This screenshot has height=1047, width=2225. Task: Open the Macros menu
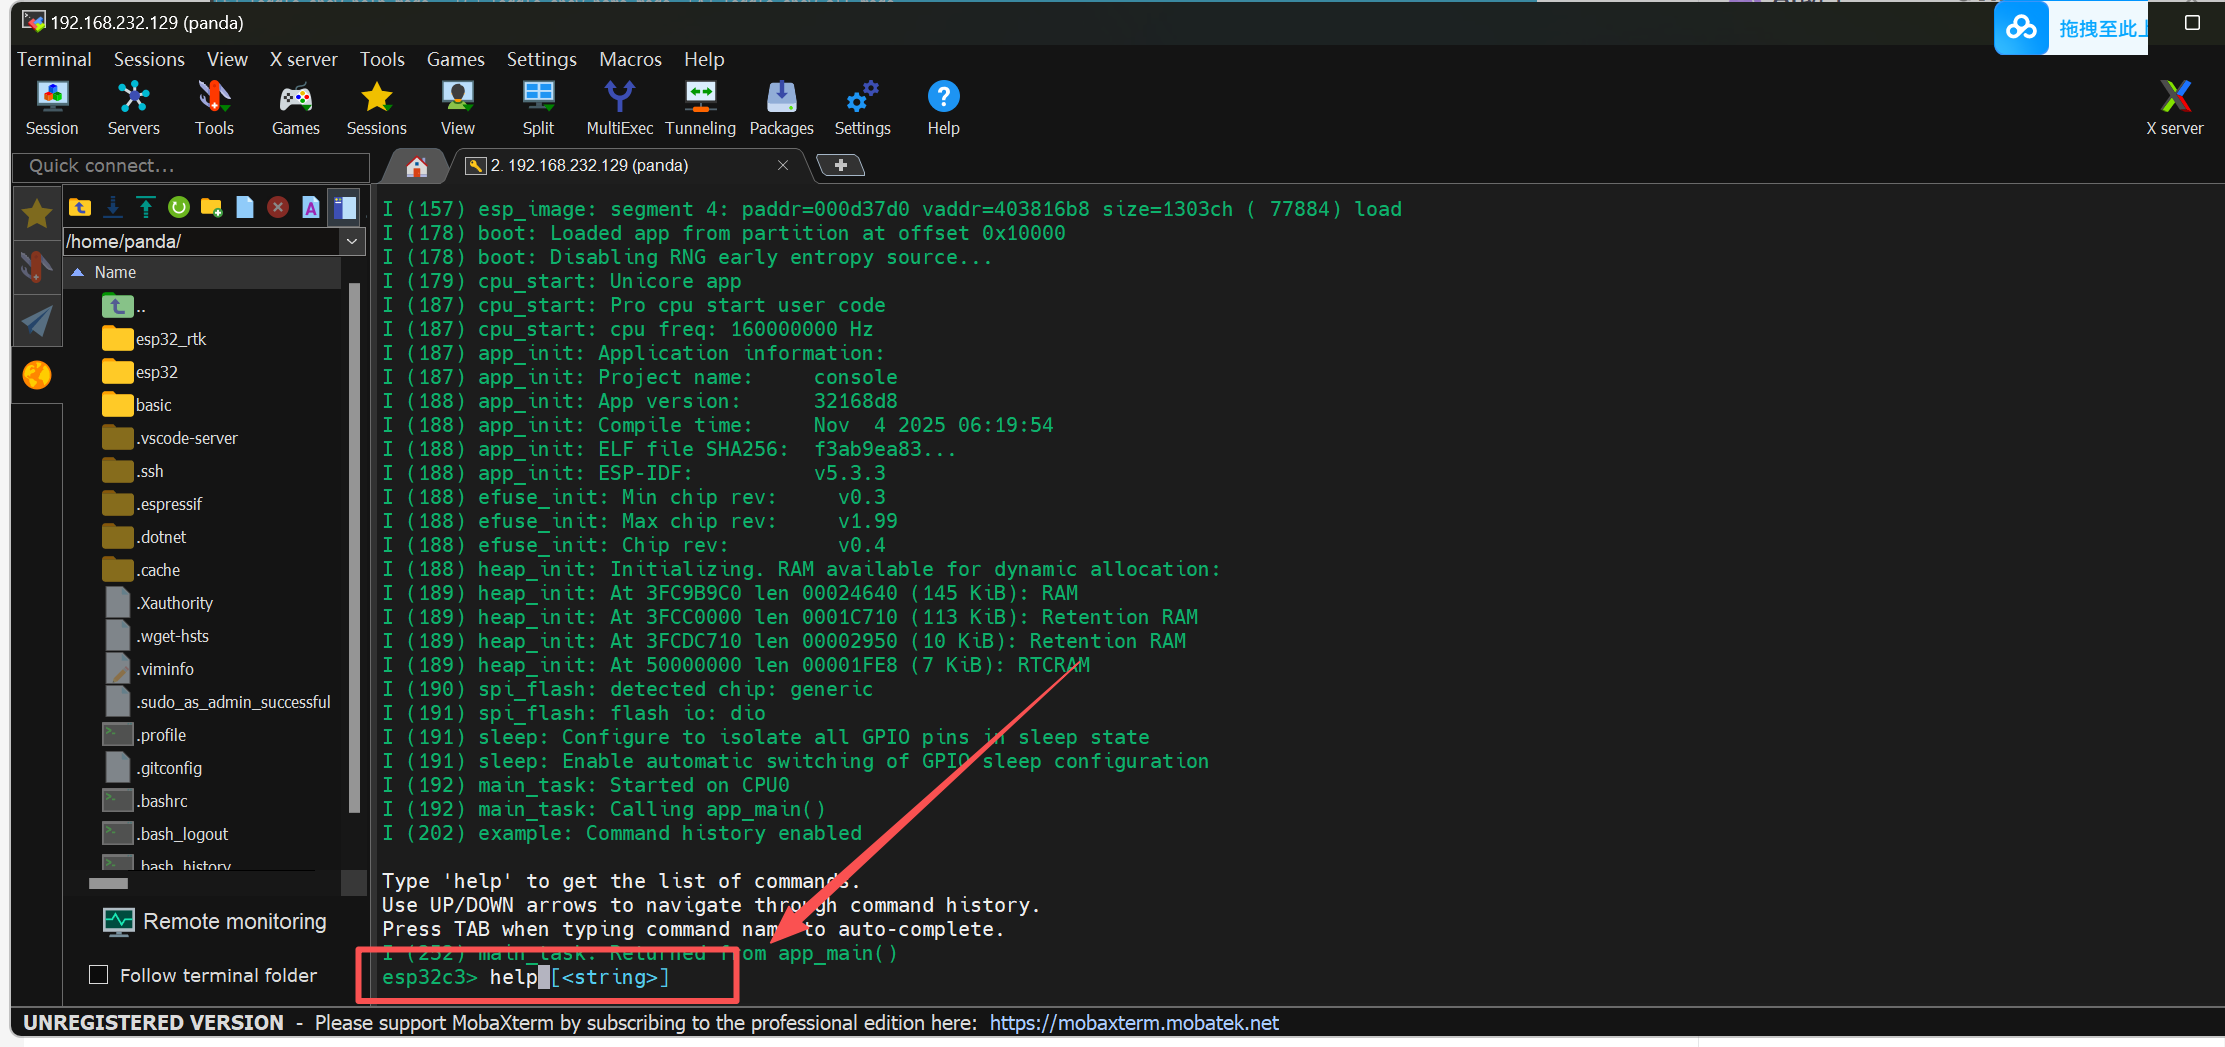pyautogui.click(x=630, y=59)
